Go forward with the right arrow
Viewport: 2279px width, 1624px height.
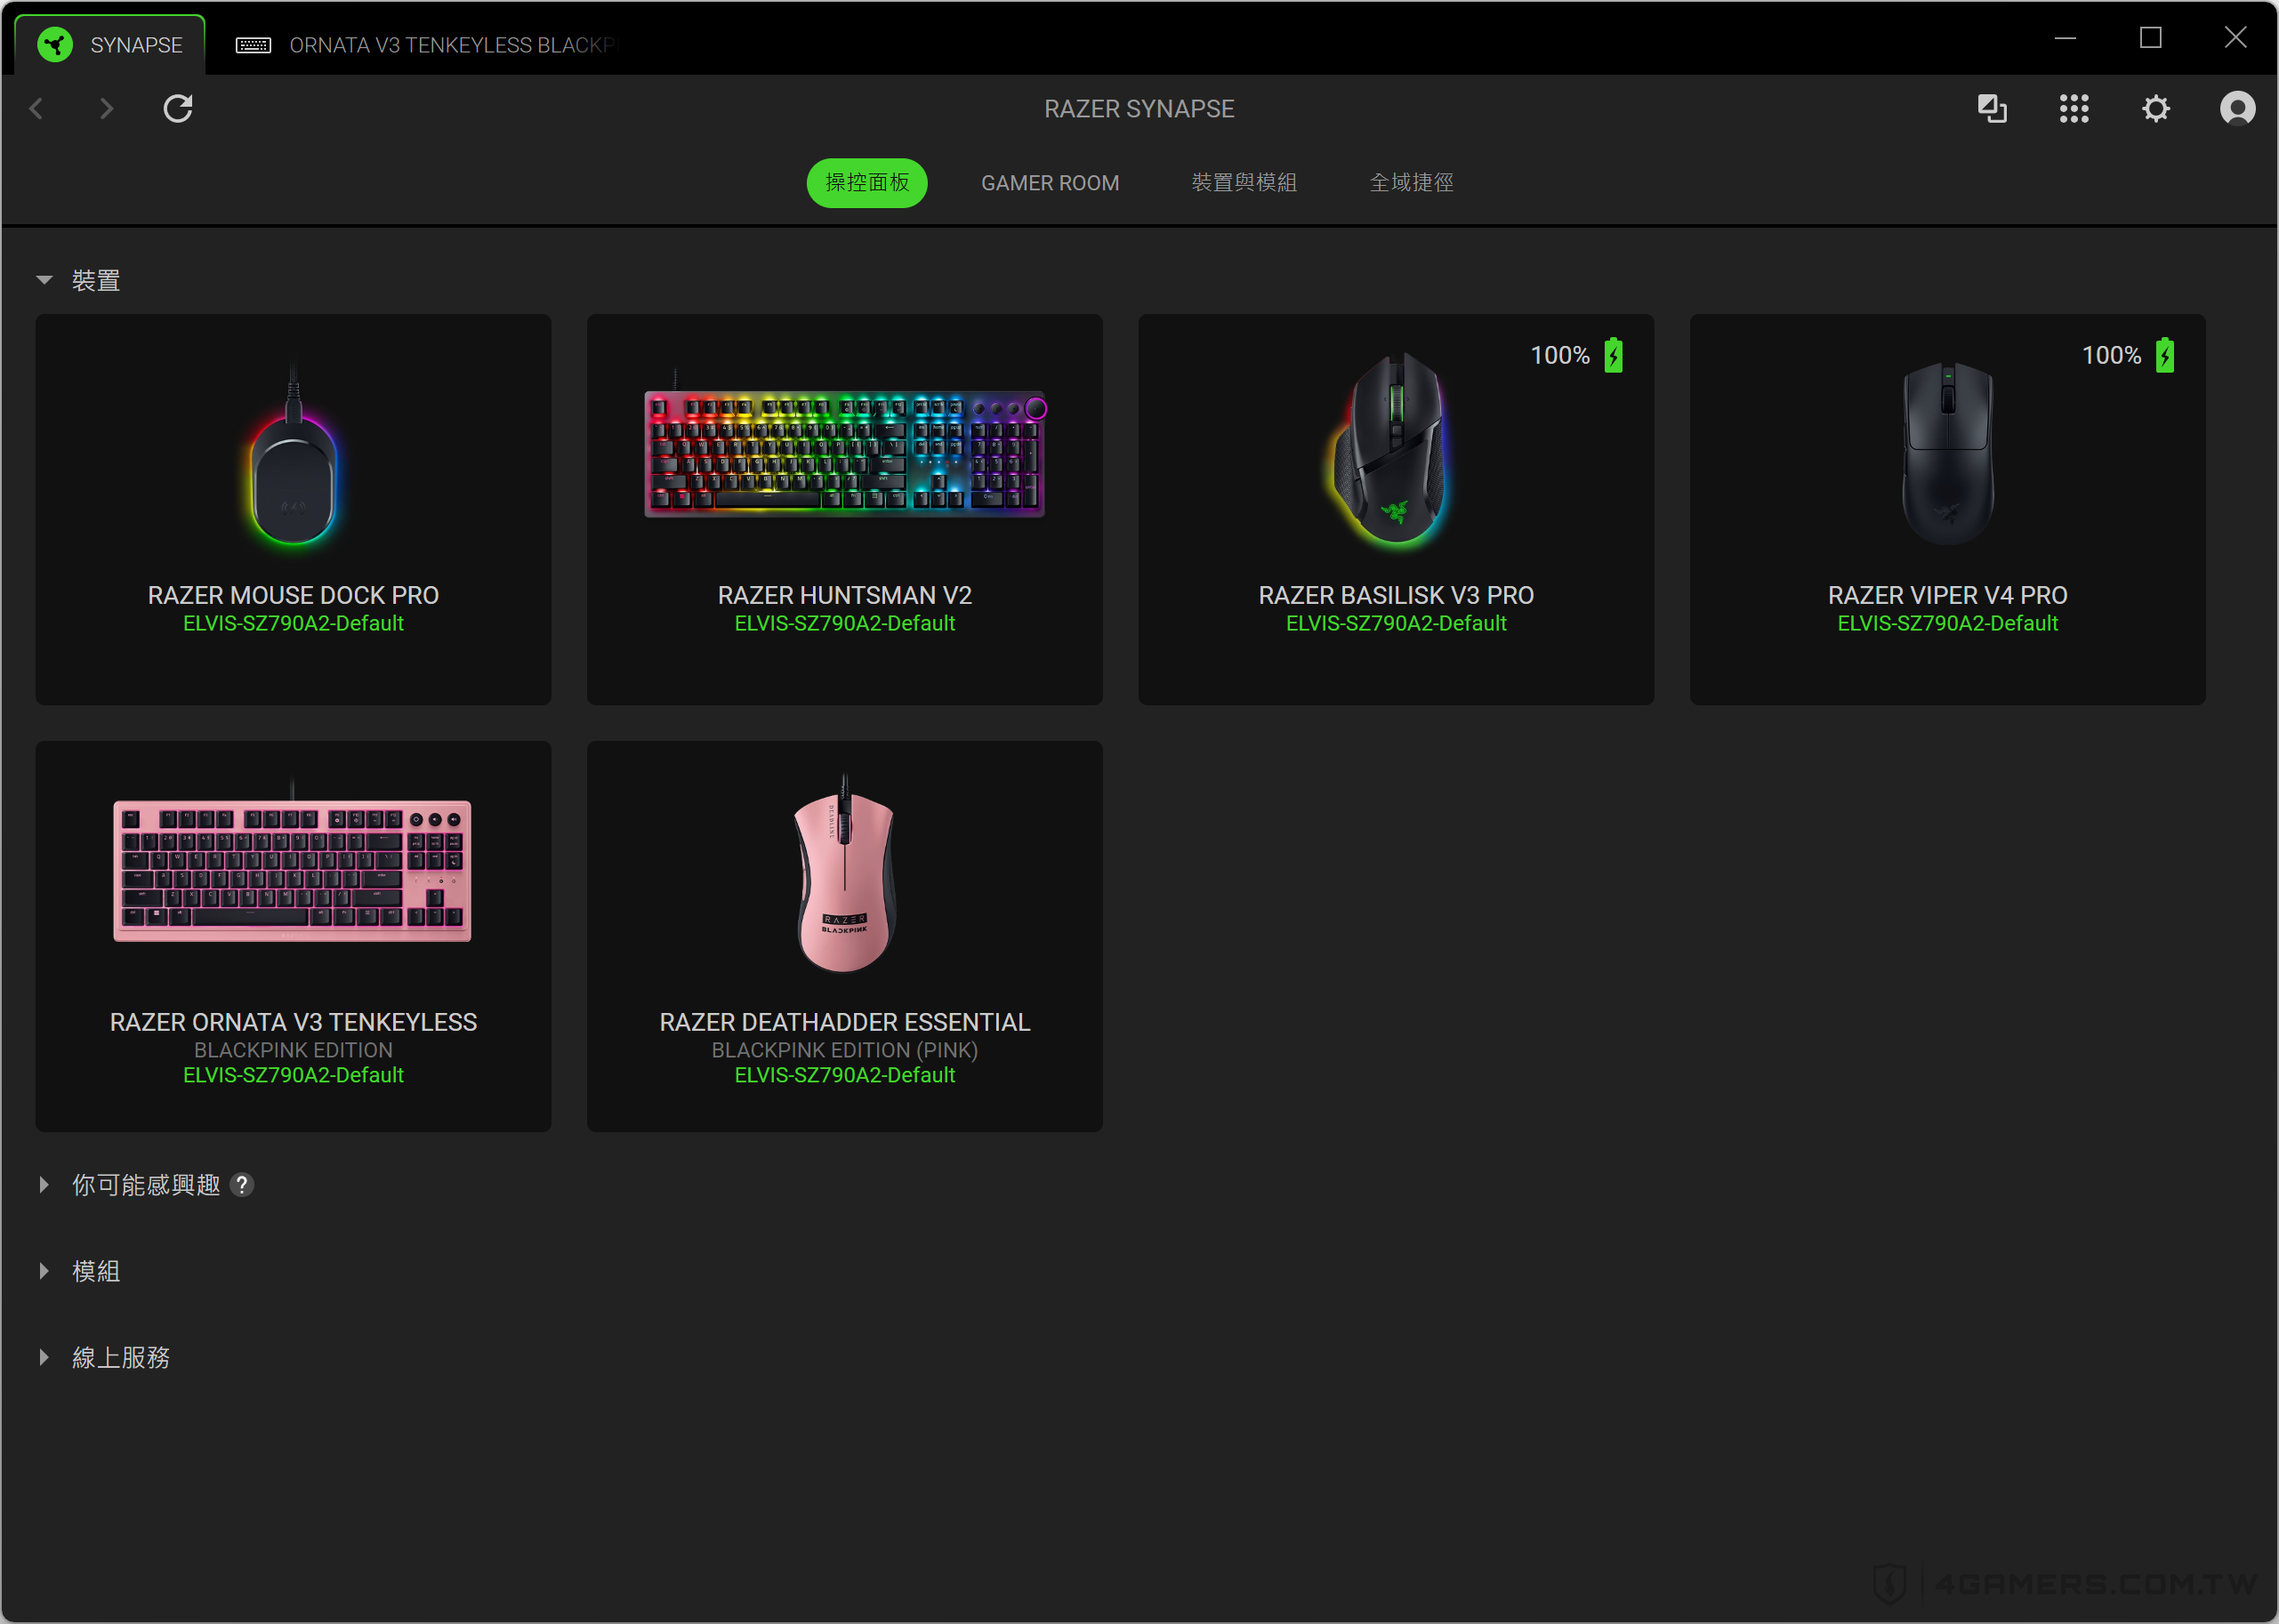(106, 108)
